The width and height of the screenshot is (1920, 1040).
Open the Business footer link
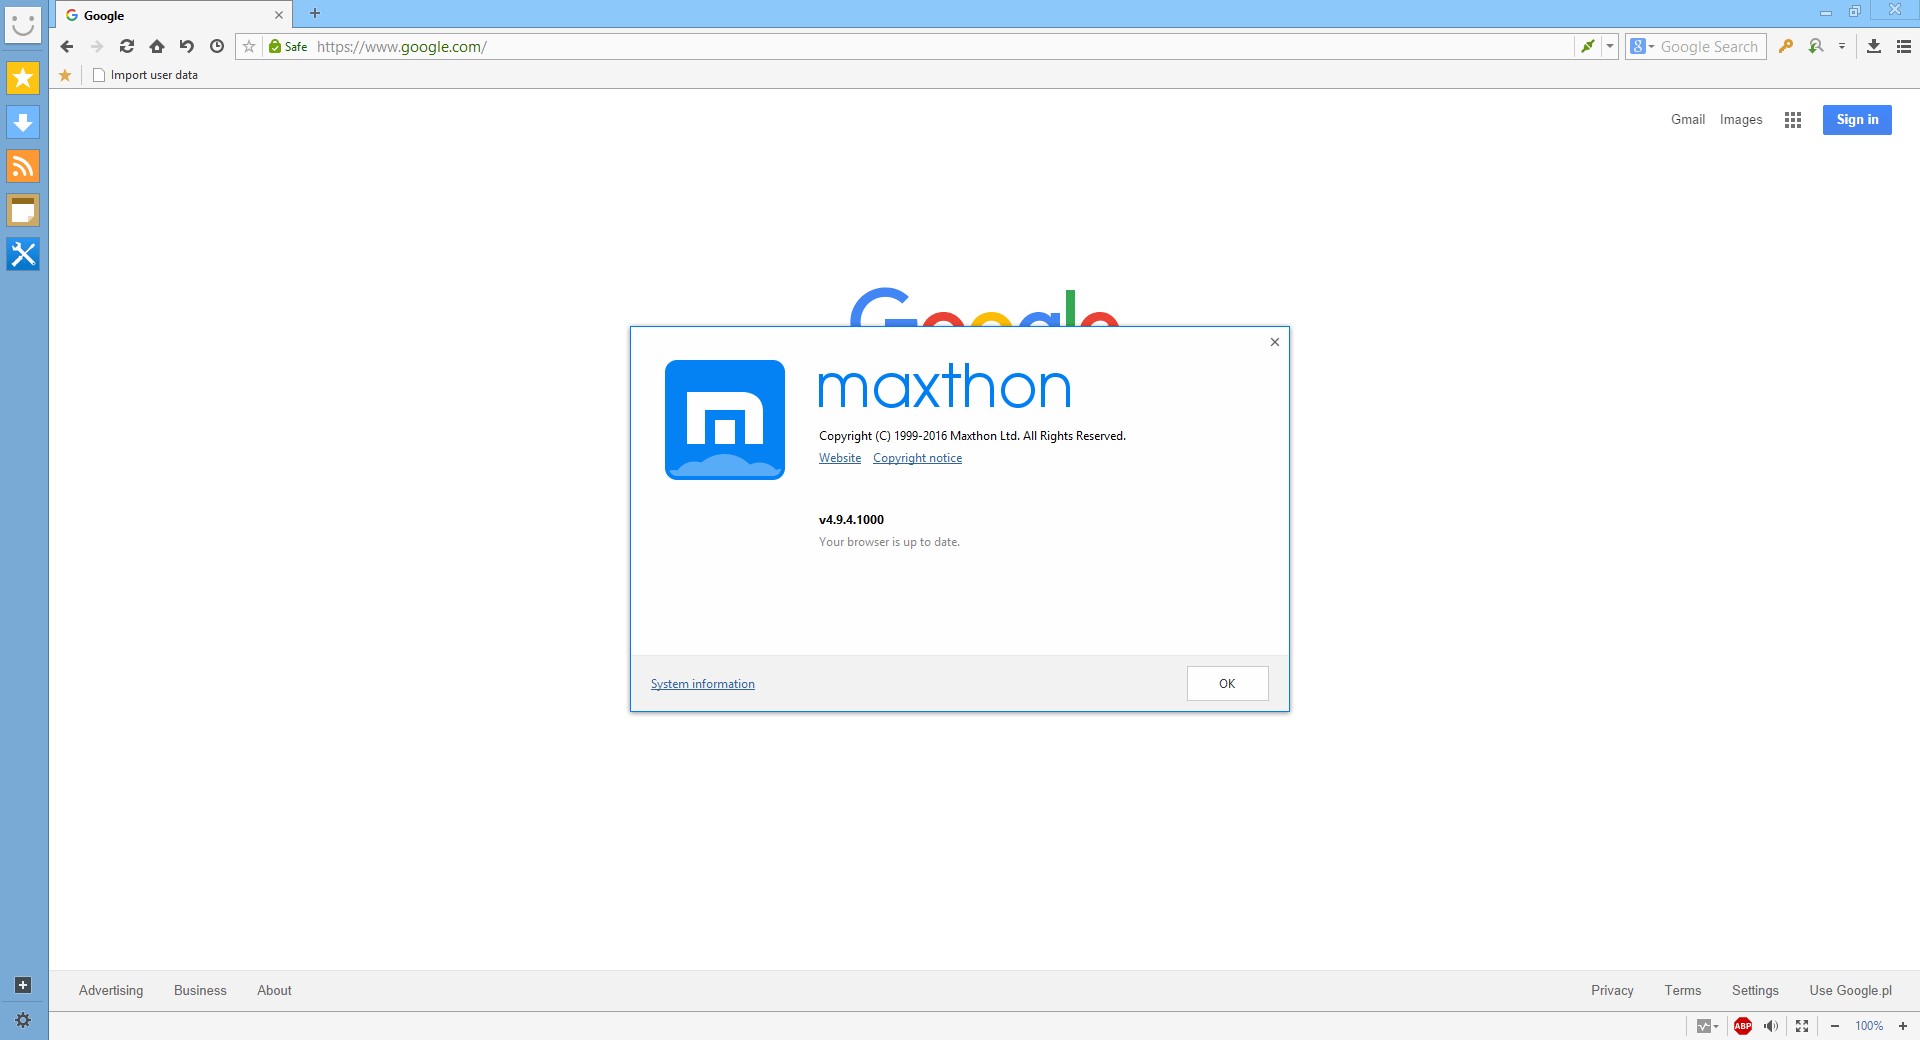coord(200,991)
